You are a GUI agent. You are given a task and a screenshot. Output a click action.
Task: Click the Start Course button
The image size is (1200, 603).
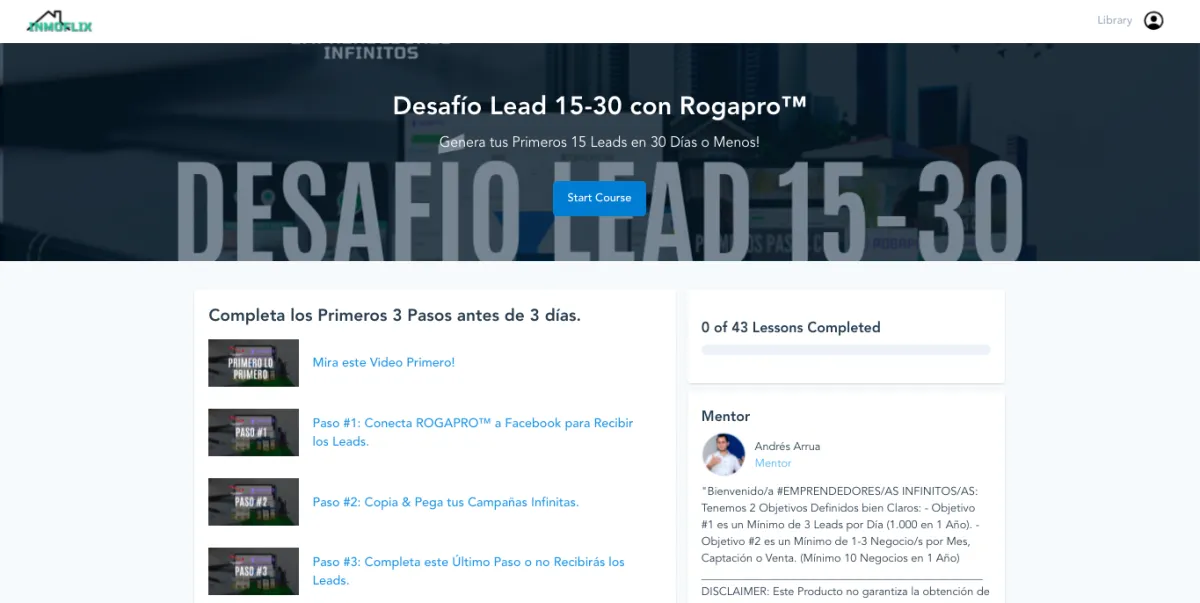click(x=599, y=198)
